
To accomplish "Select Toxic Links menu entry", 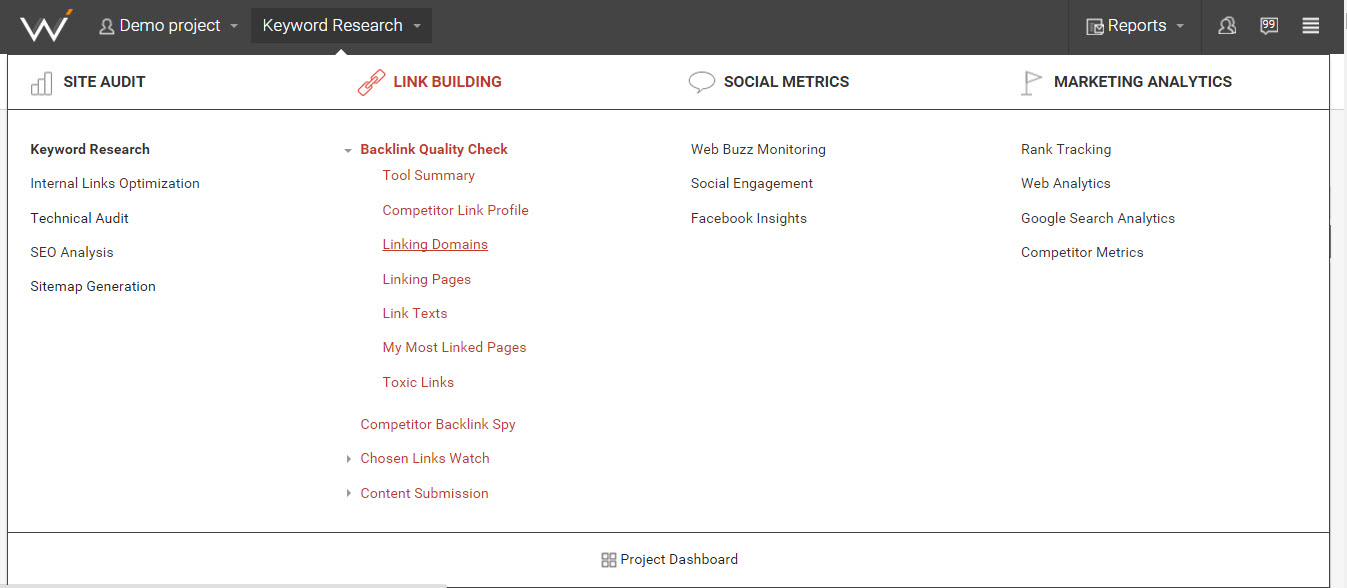I will coord(418,382).
